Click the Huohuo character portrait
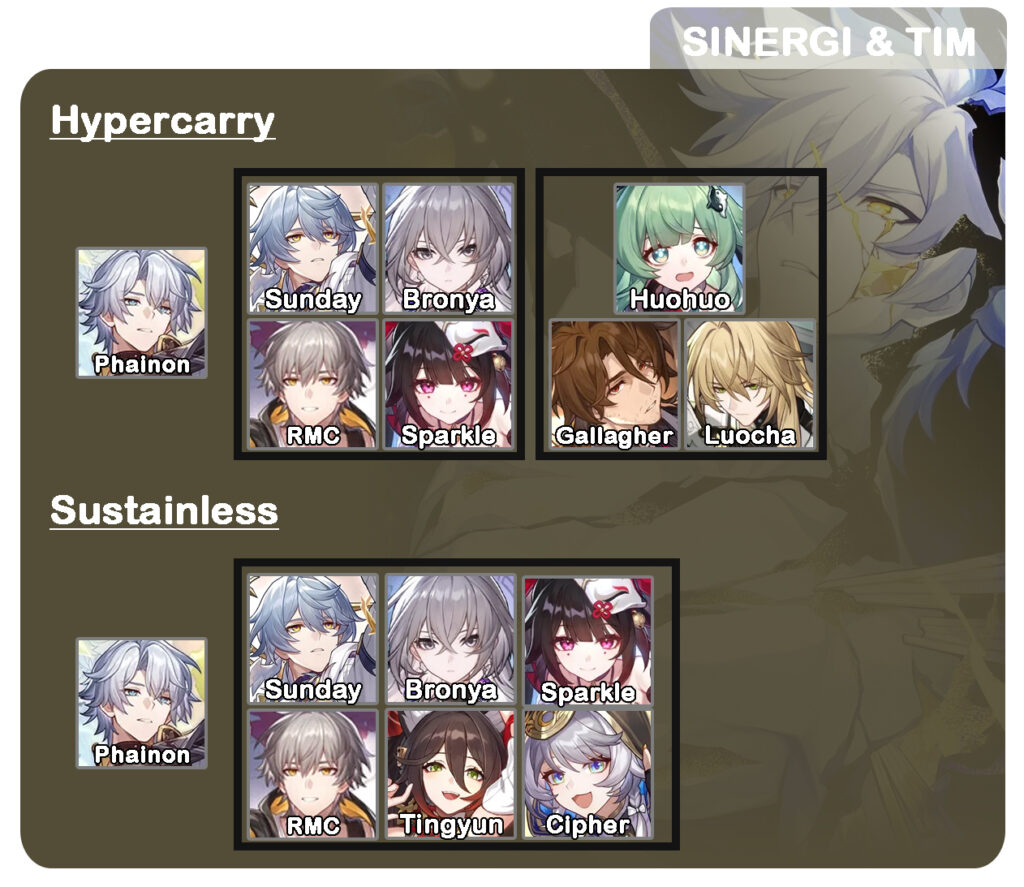 pyautogui.click(x=679, y=249)
